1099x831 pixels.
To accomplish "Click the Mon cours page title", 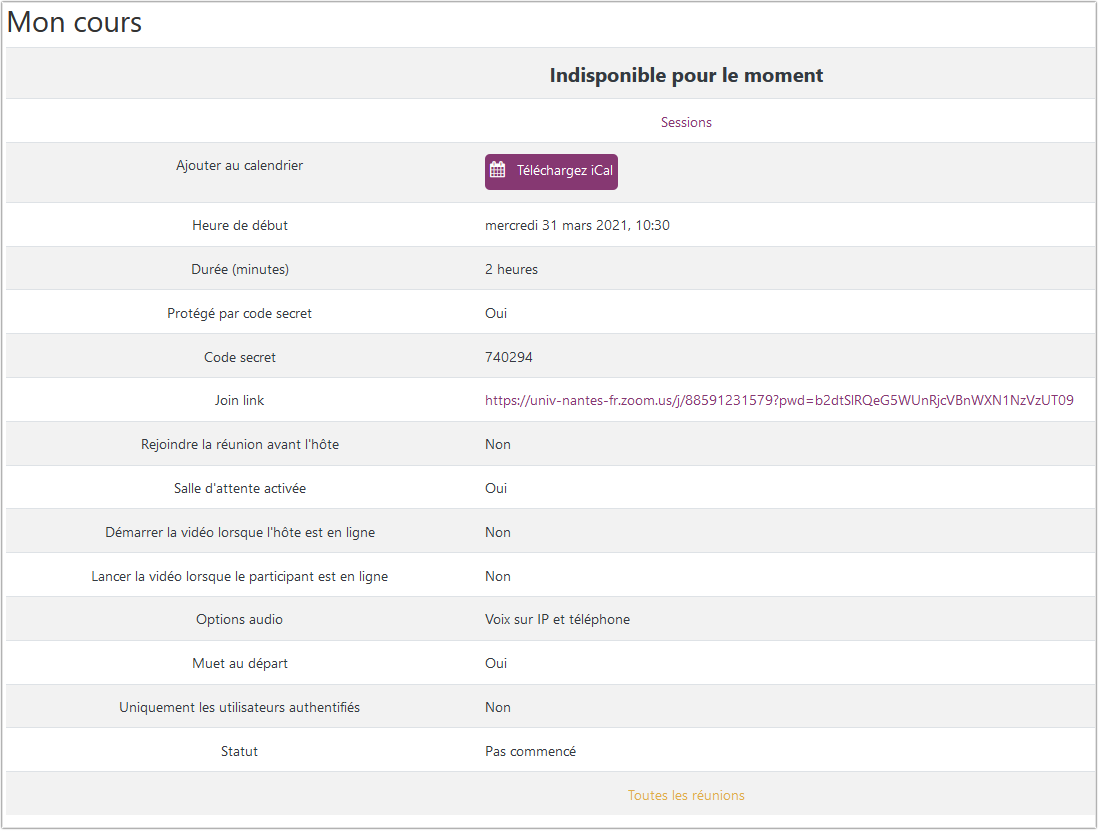I will click(x=75, y=23).
